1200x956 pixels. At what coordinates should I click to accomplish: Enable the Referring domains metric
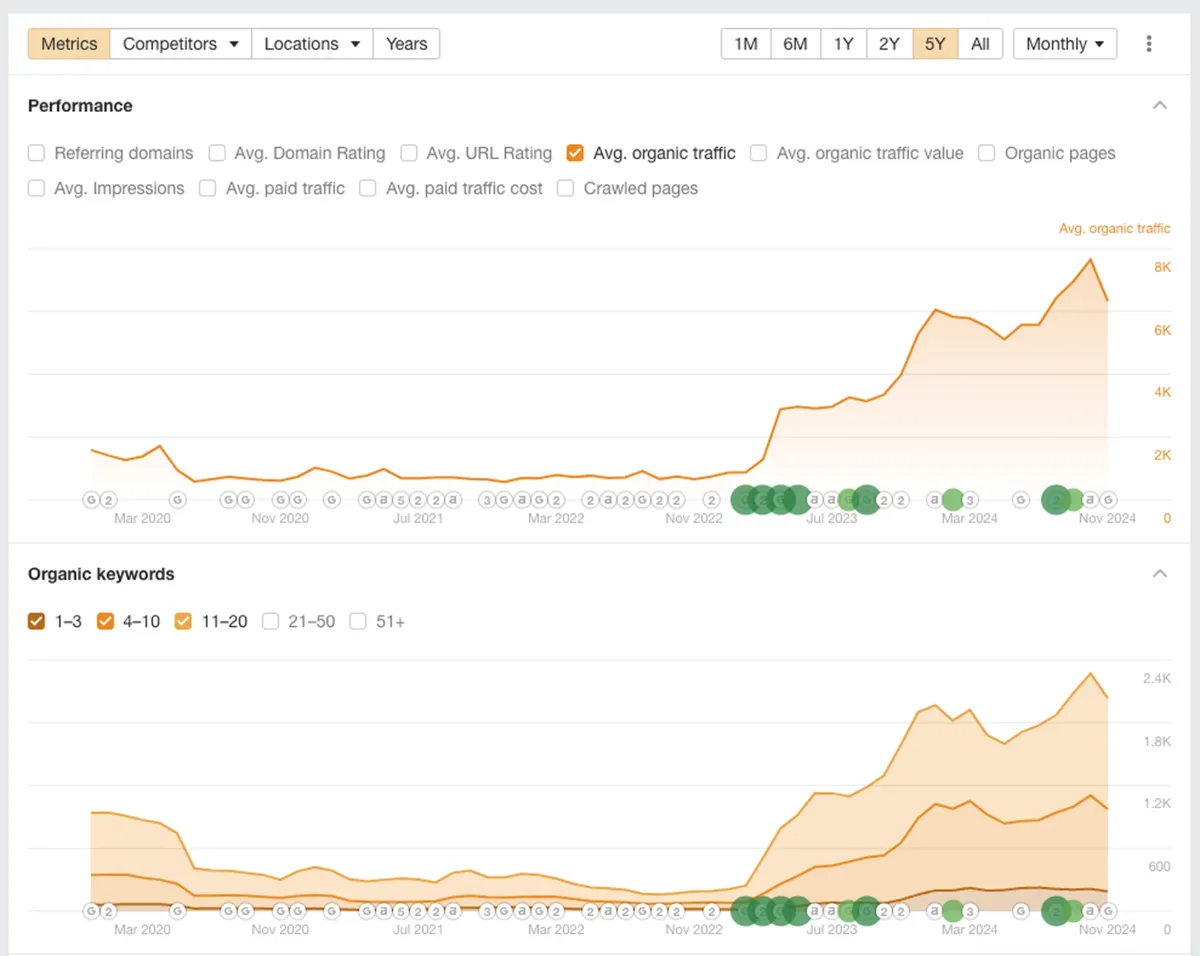(x=37, y=153)
